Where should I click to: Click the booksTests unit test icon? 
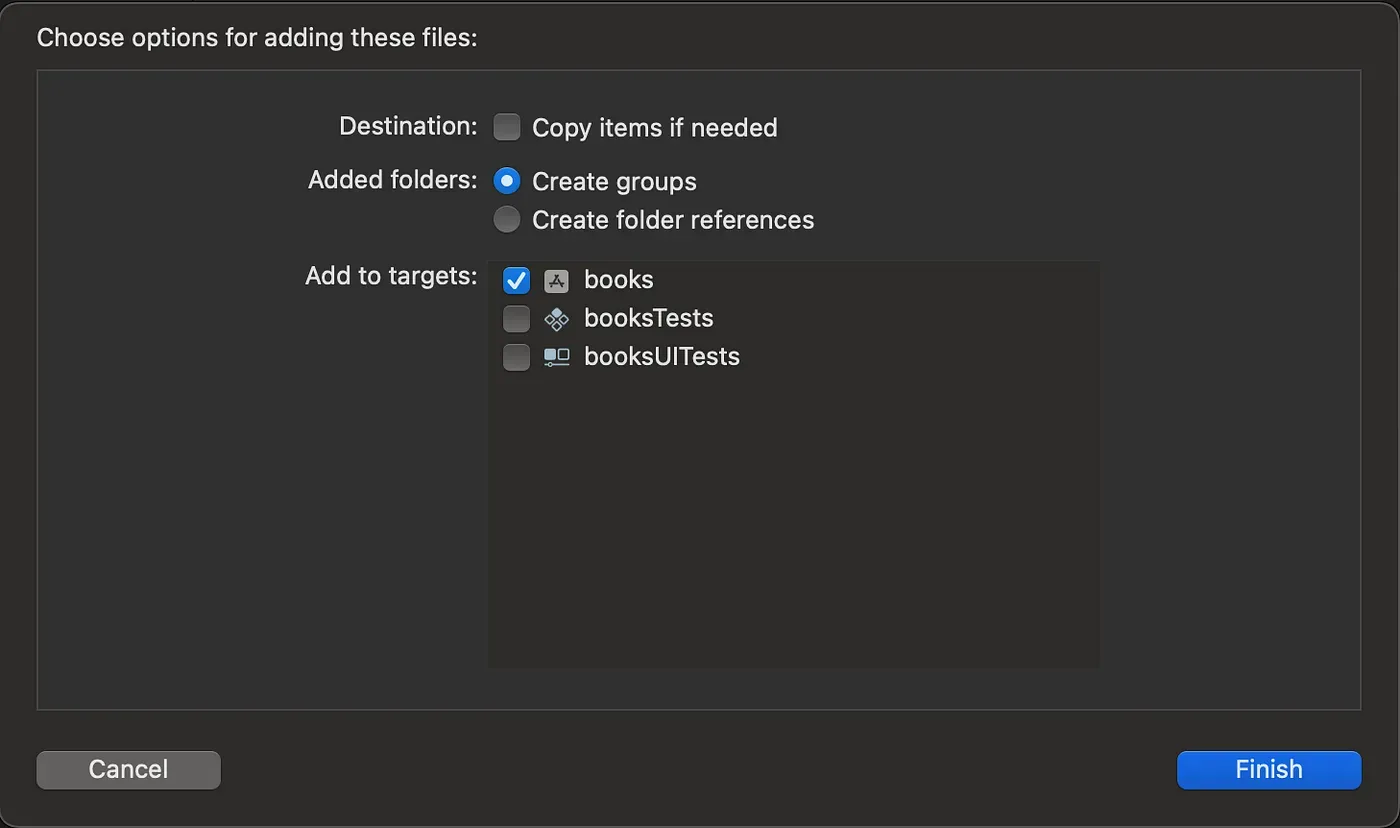pos(556,319)
